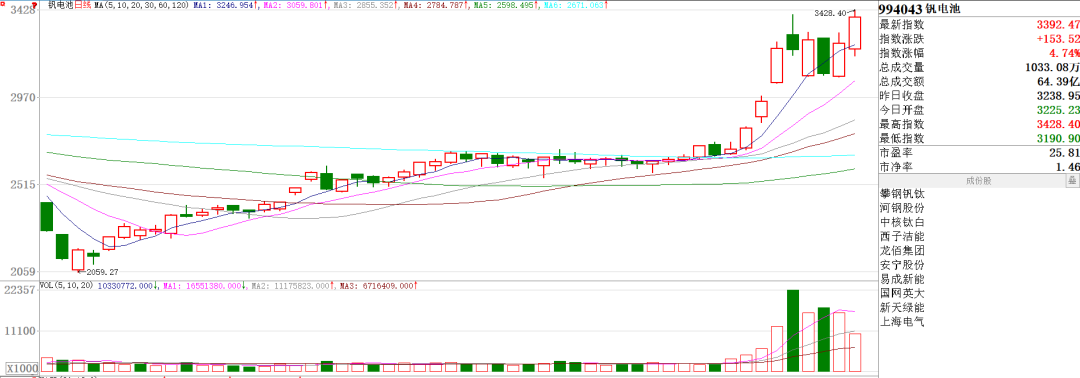Screen dimensions: 1080x378
Task: Open constituent stock 攀钢钒钛
Action: (x=902, y=194)
